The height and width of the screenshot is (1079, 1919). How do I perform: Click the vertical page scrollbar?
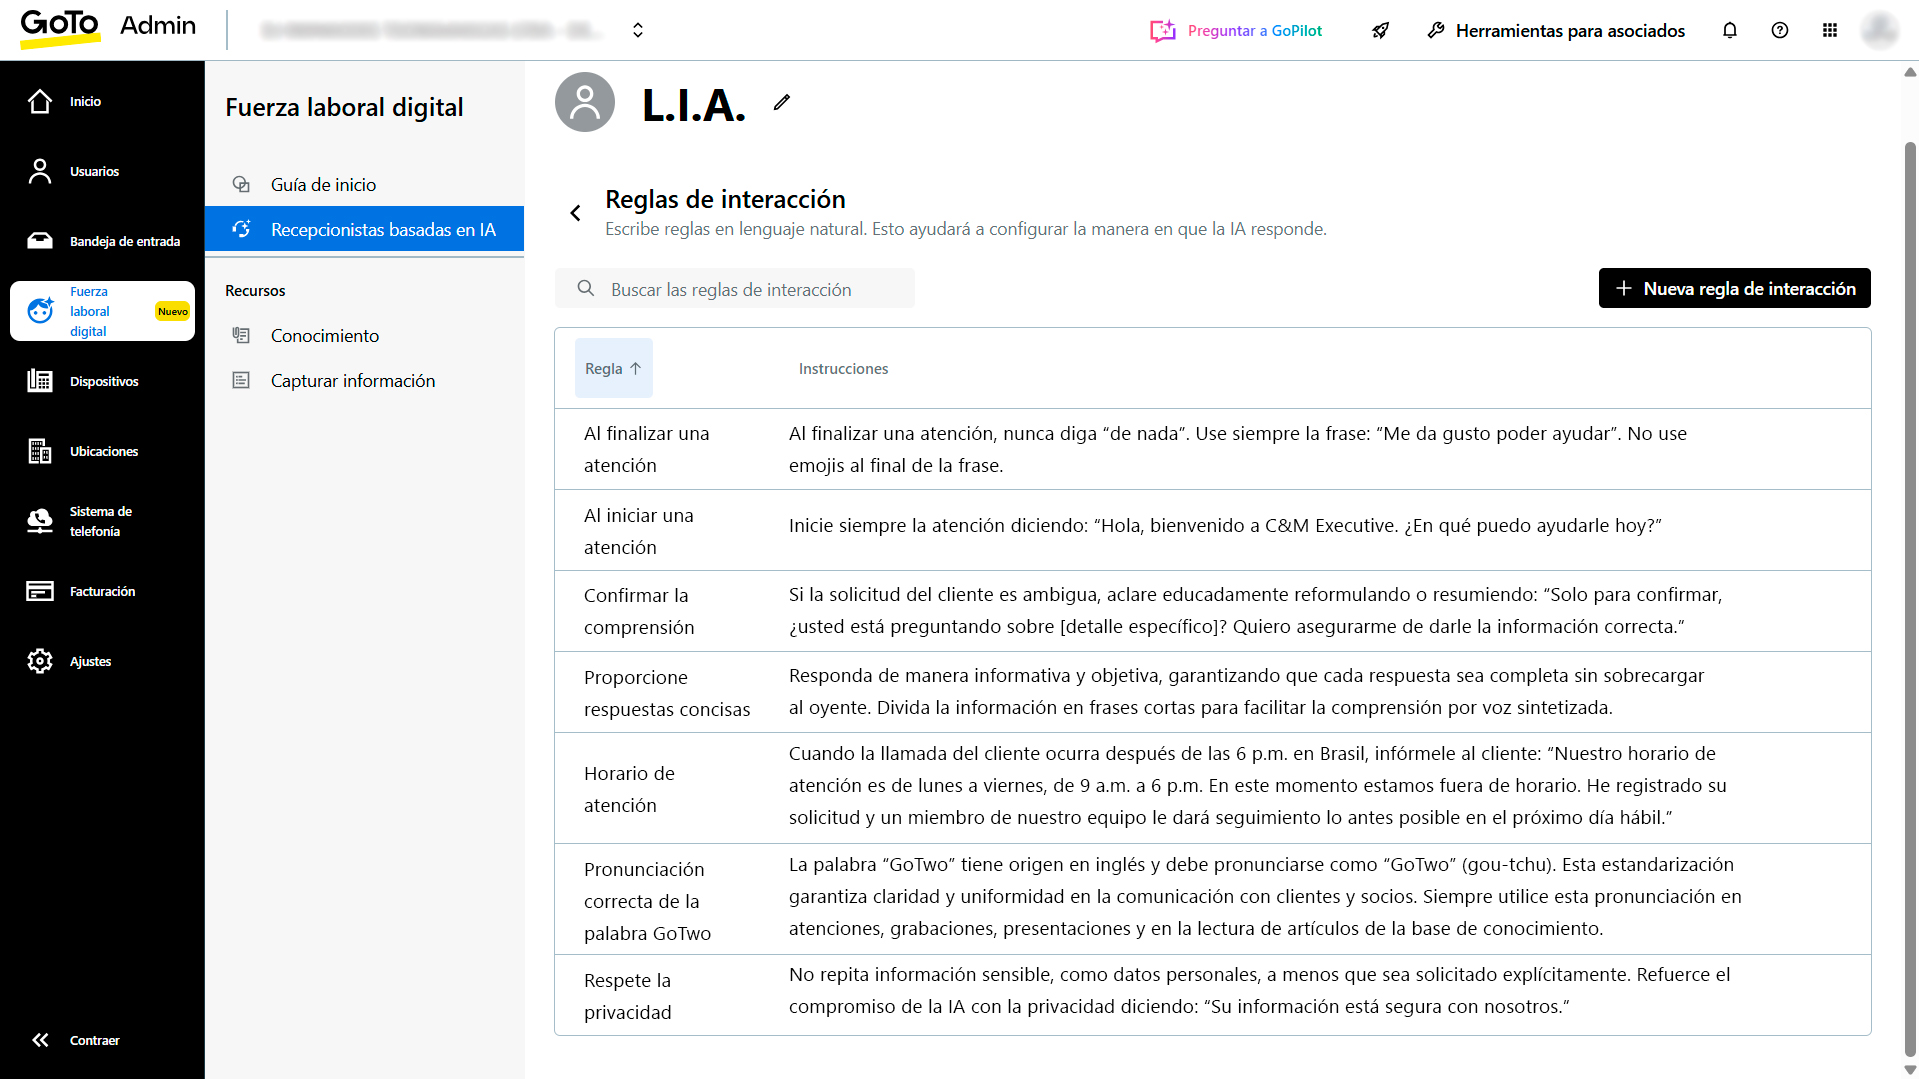[x=1910, y=600]
